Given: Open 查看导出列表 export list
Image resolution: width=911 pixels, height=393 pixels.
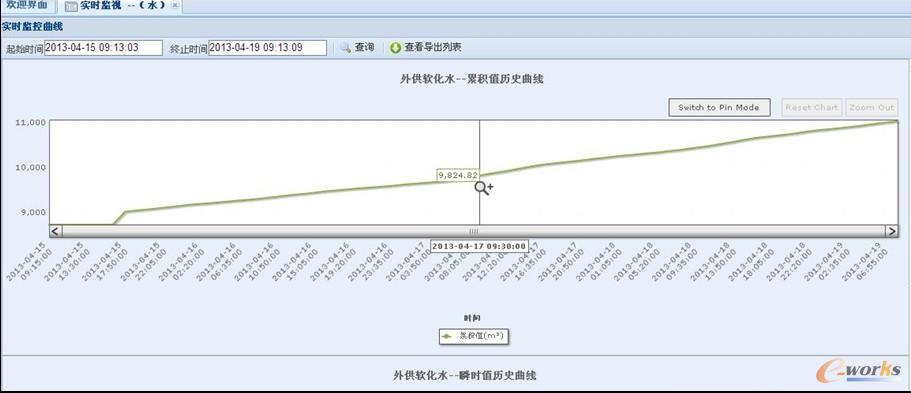Looking at the screenshot, I should point(426,48).
